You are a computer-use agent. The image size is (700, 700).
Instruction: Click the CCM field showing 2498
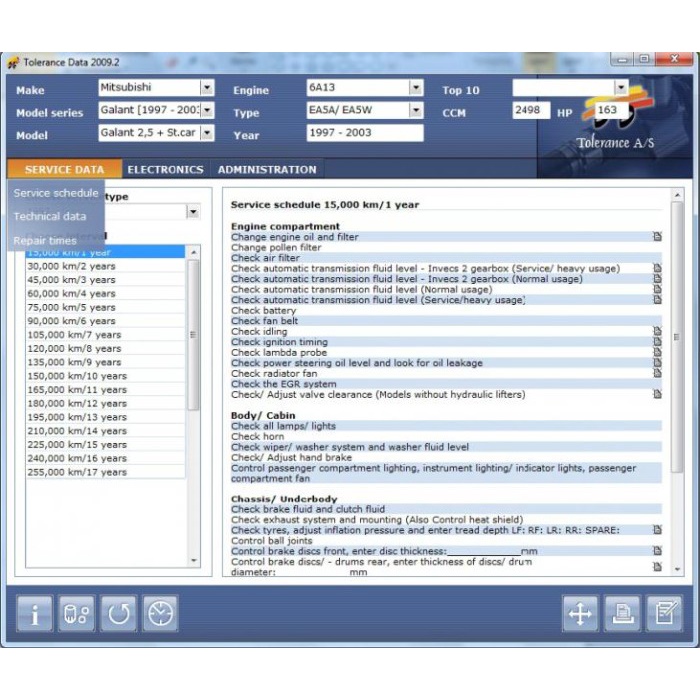pyautogui.click(x=531, y=110)
